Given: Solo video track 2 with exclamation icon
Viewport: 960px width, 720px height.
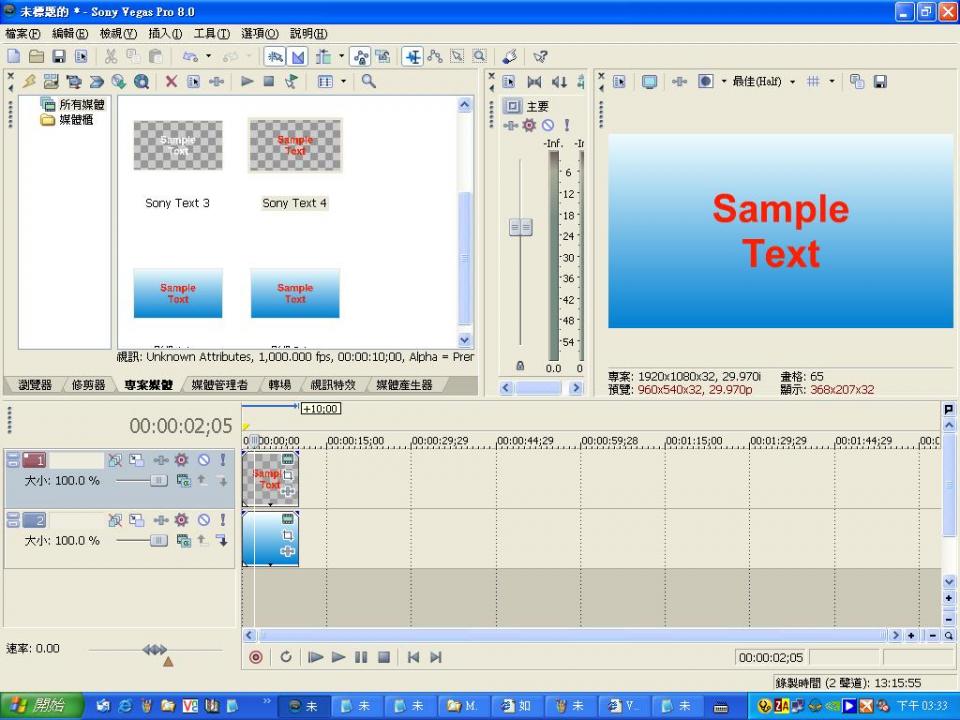Looking at the screenshot, I should point(222,520).
